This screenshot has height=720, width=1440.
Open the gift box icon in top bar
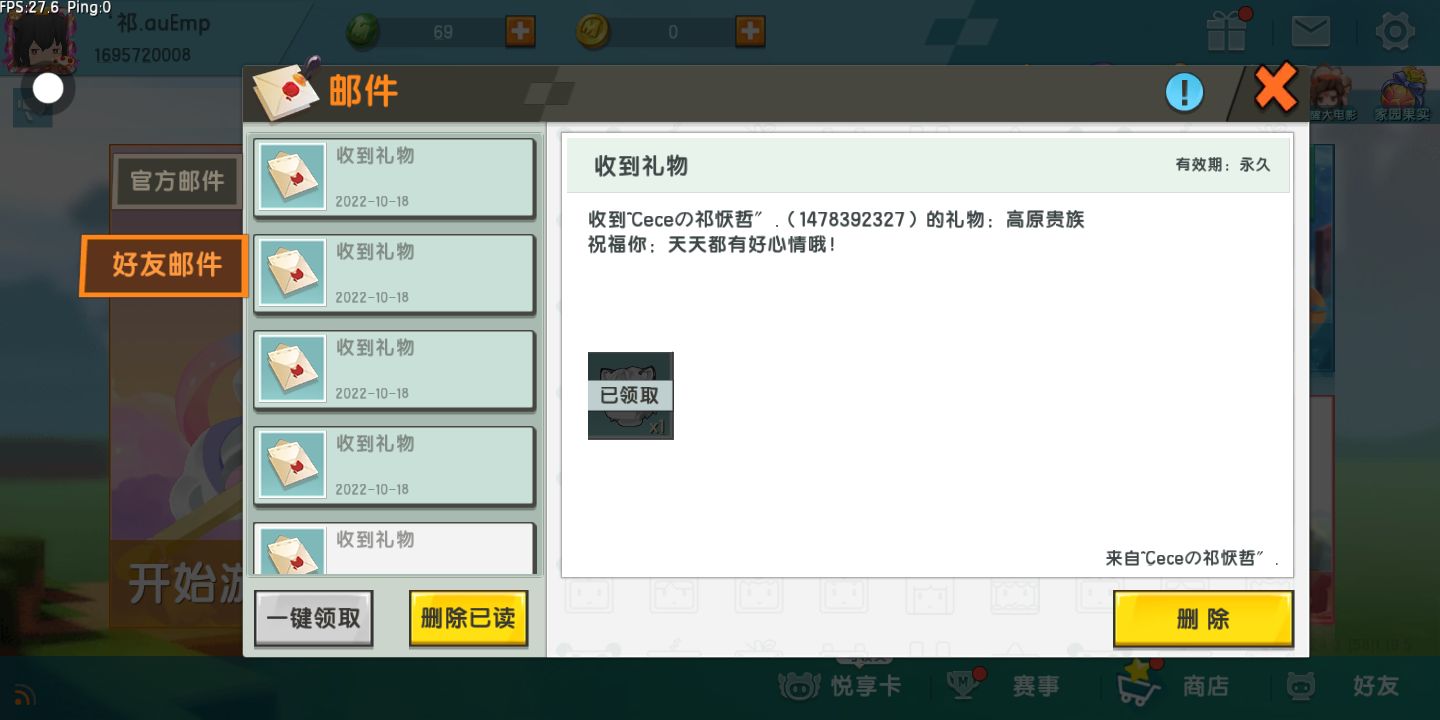tap(1227, 31)
